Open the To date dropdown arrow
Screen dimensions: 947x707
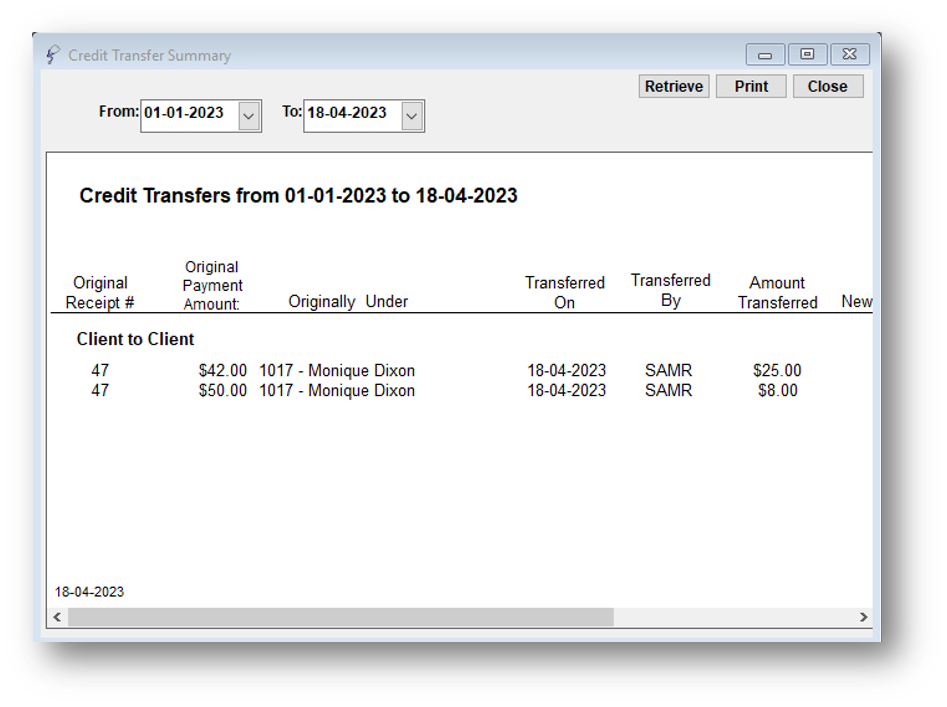(x=412, y=116)
